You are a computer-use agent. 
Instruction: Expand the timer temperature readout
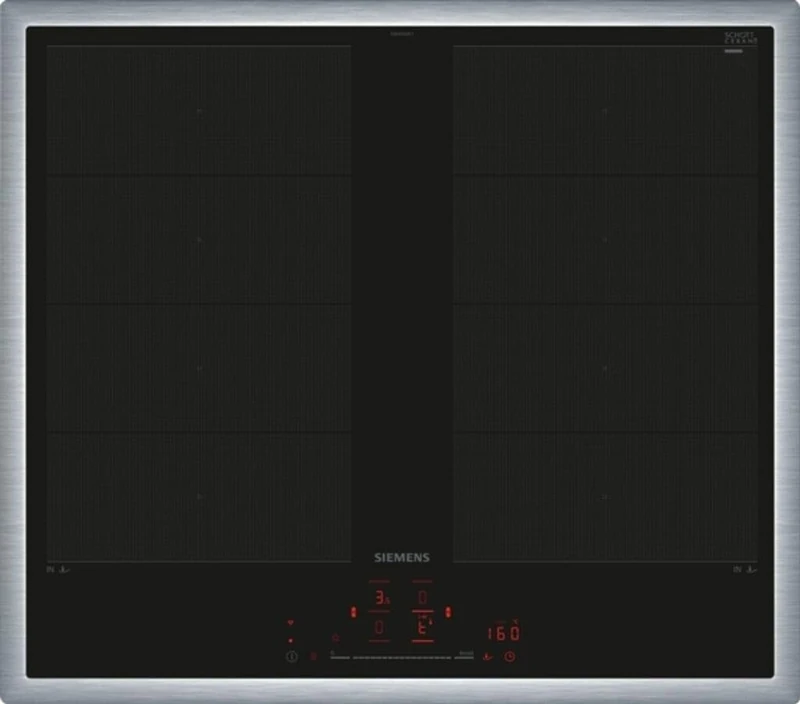pyautogui.click(x=504, y=632)
